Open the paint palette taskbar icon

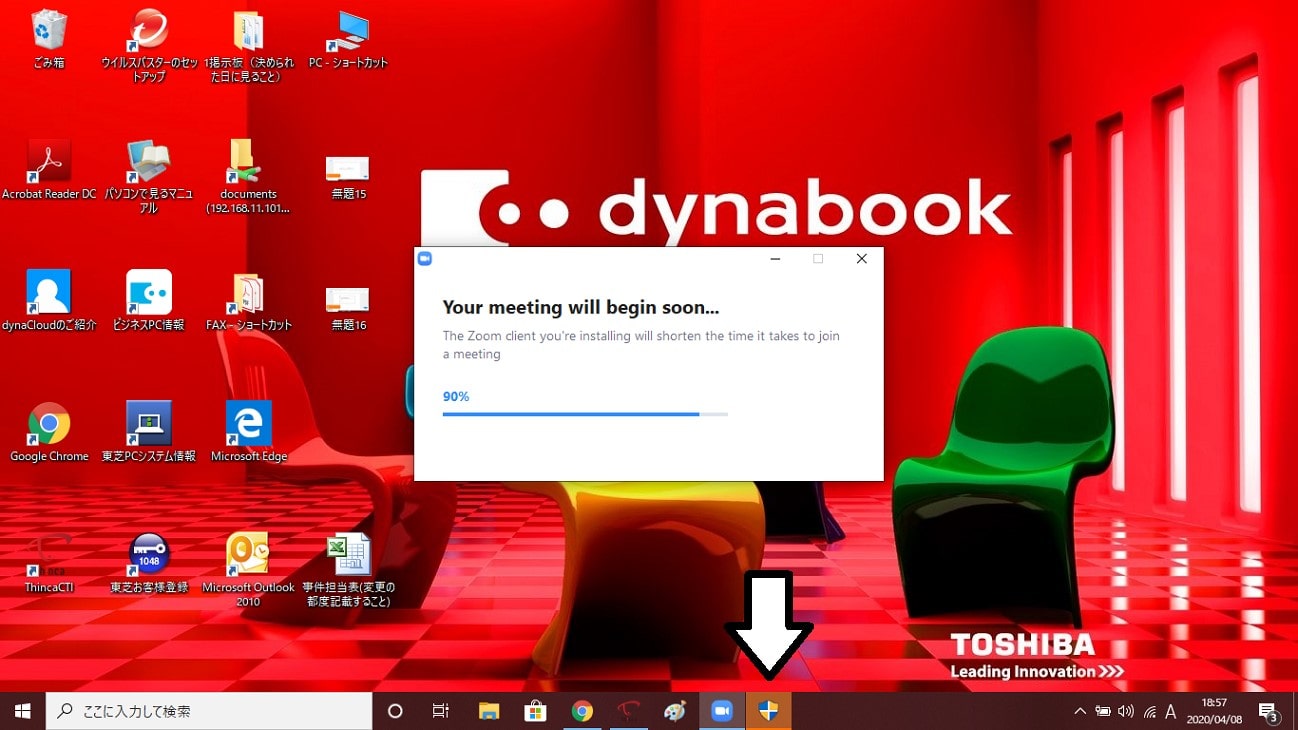tap(675, 711)
